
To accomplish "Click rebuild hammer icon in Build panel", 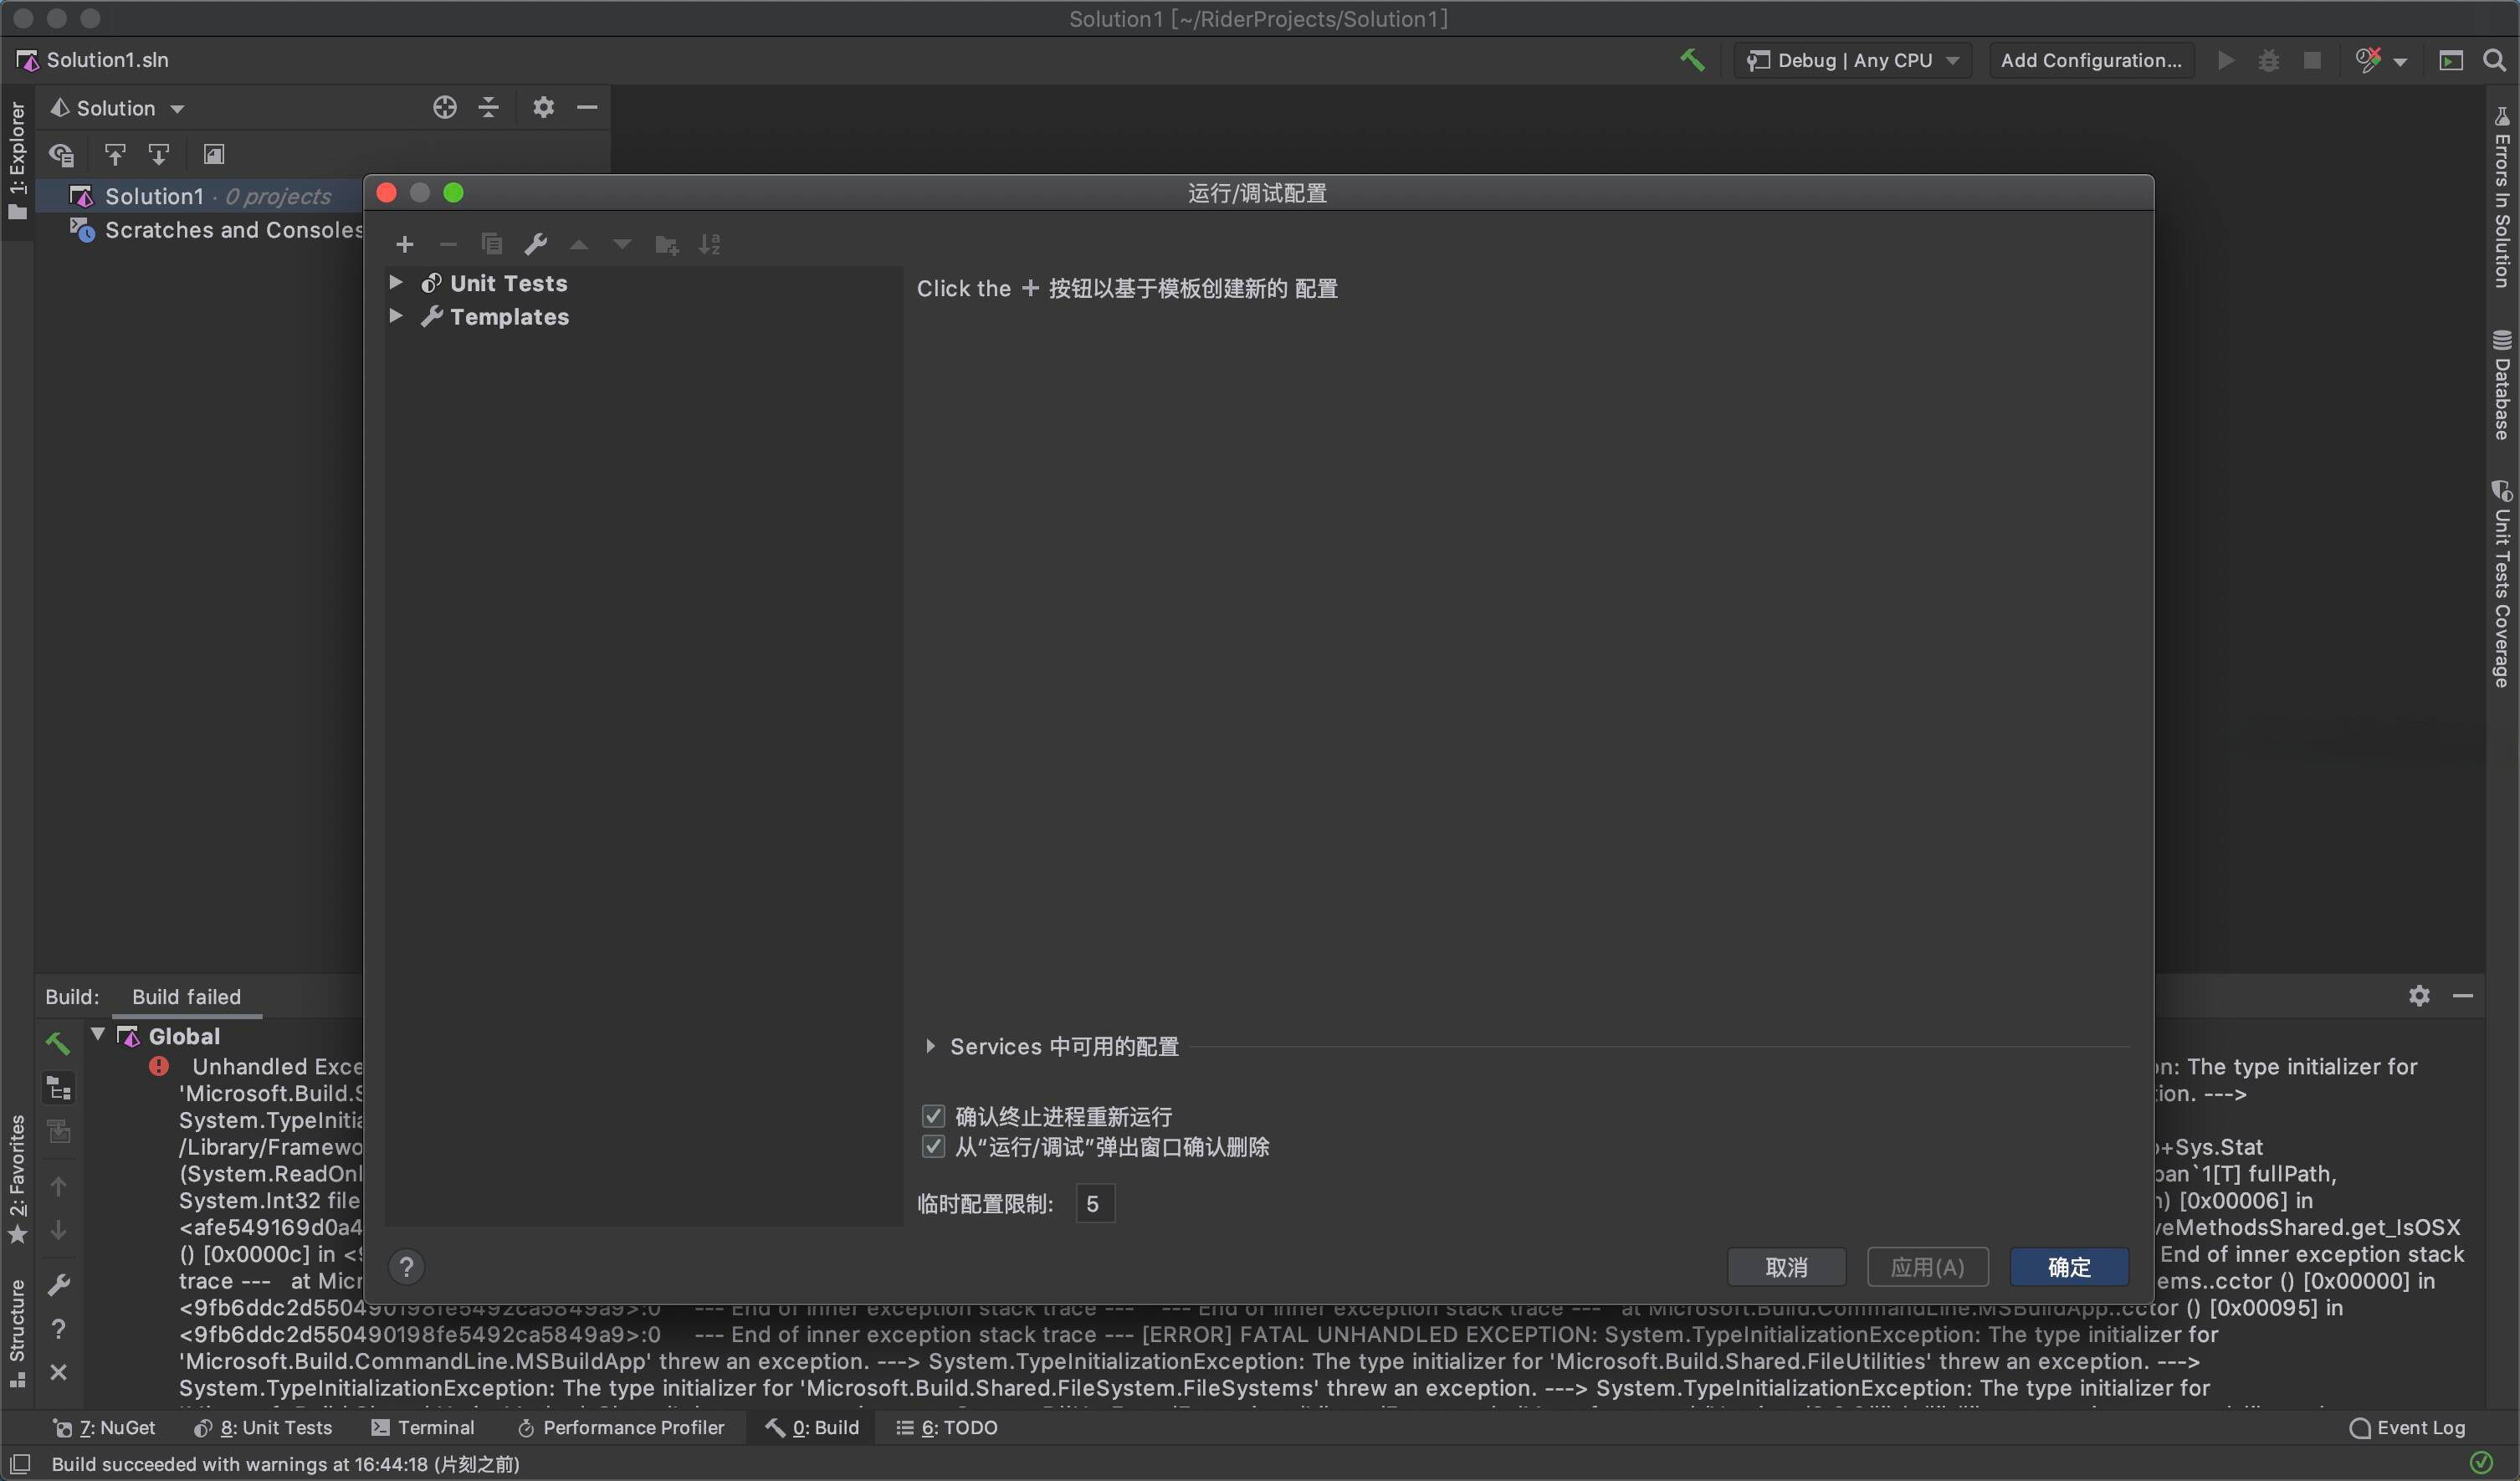I will 58,1043.
